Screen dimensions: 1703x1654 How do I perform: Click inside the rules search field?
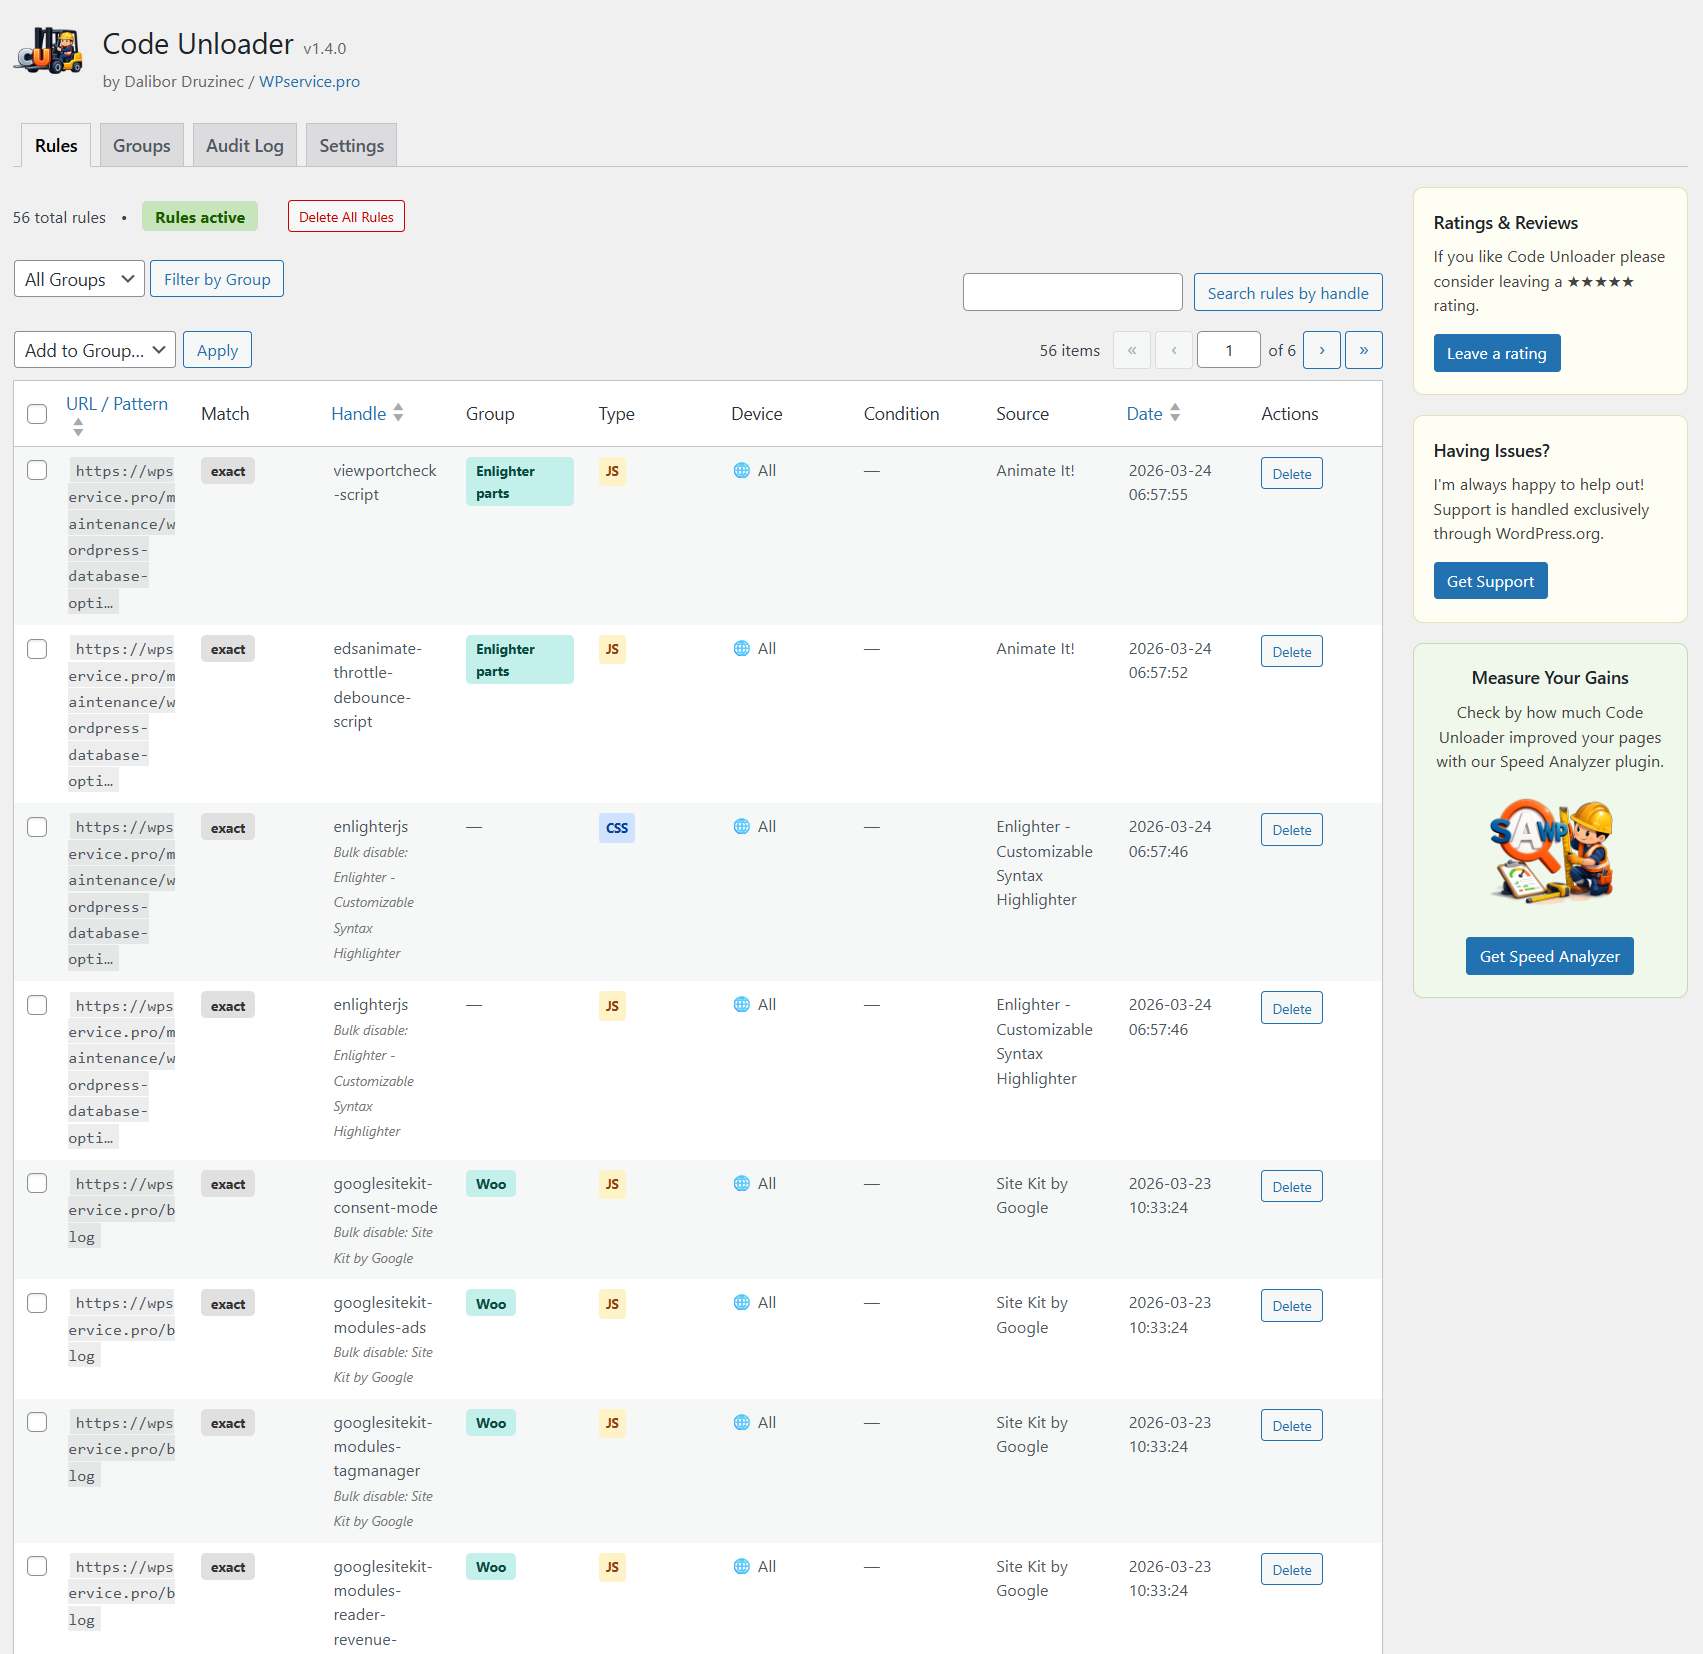tap(1072, 291)
